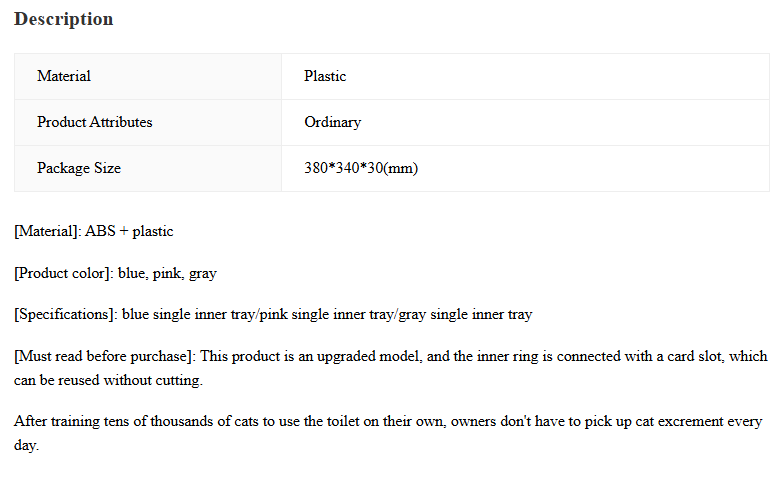Click the Ordinary value cell
772x480 pixels.
coord(525,122)
